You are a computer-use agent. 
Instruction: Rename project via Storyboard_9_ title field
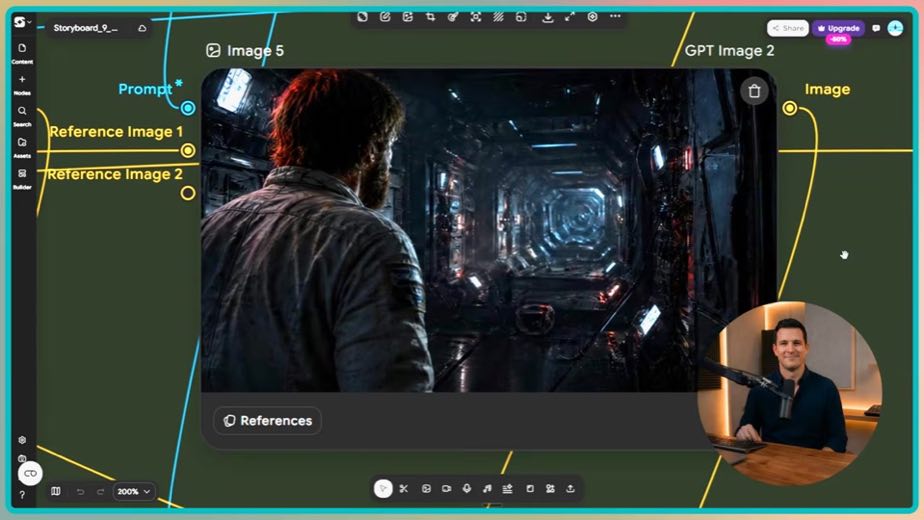coord(85,28)
